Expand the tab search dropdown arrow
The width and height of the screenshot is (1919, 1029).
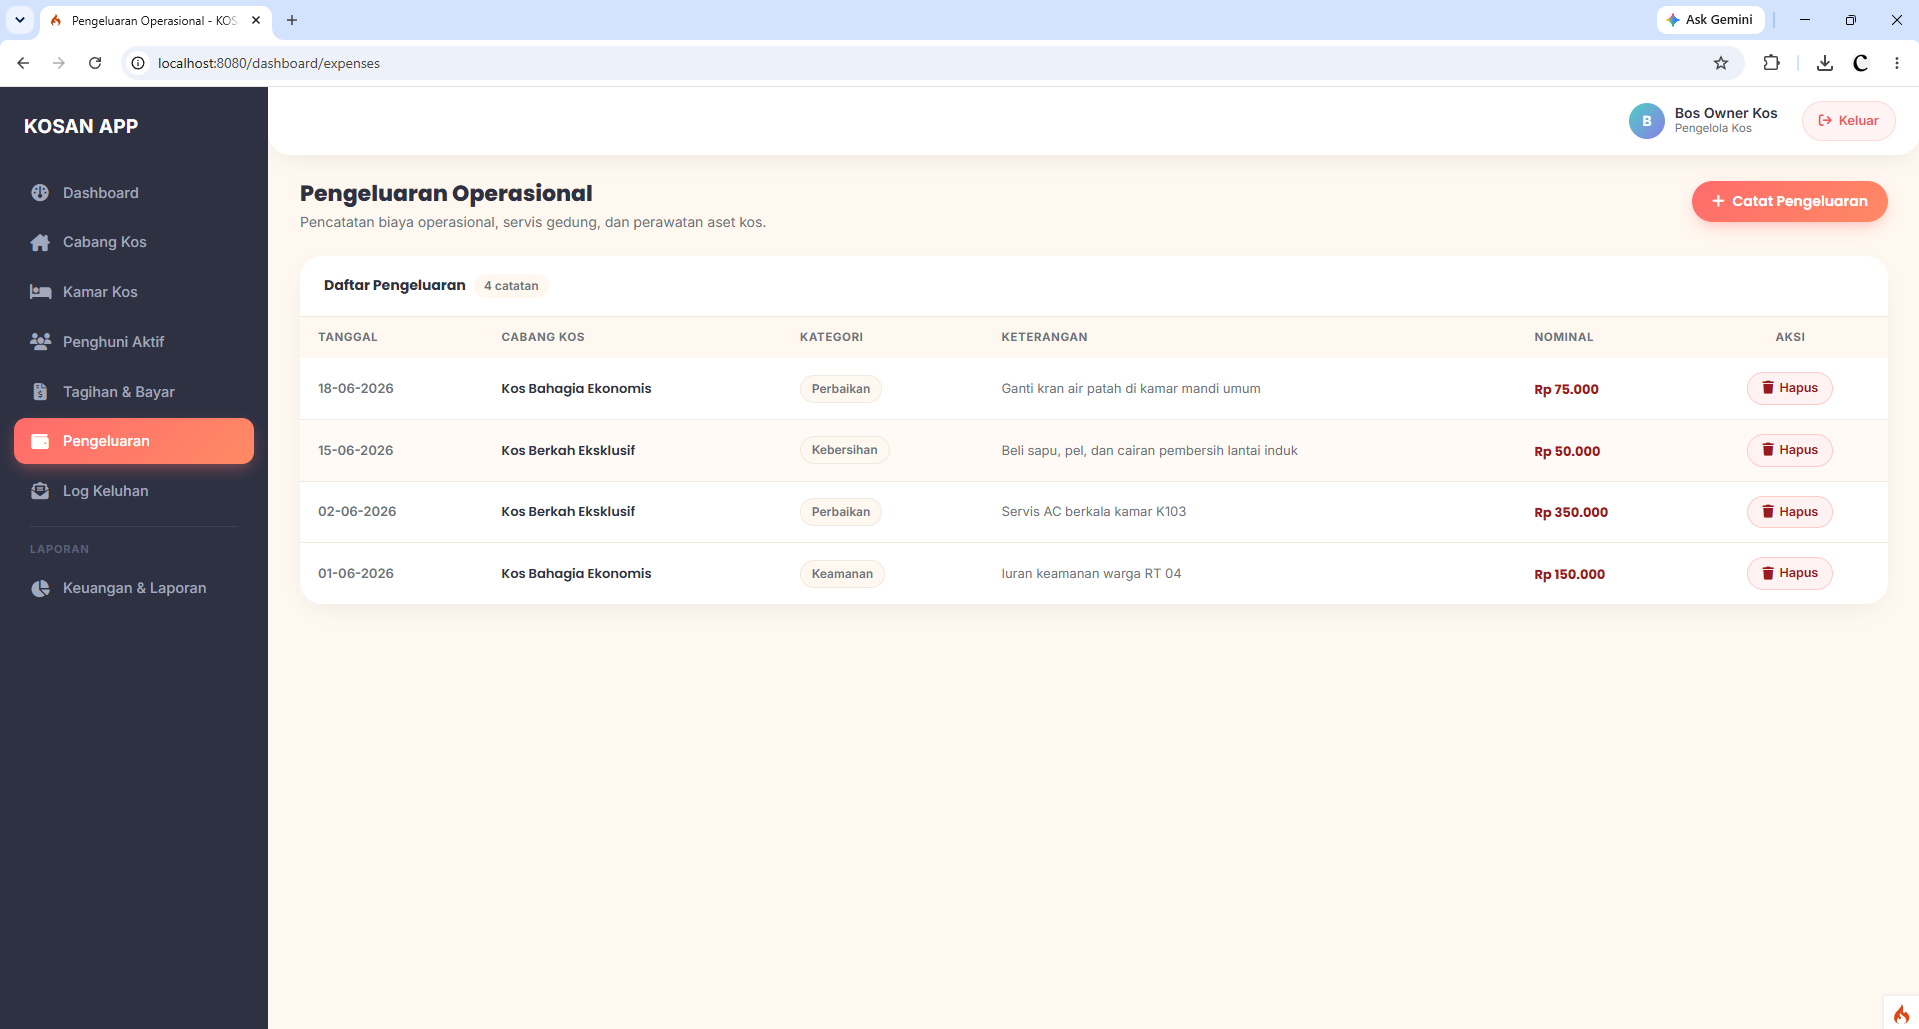19,20
